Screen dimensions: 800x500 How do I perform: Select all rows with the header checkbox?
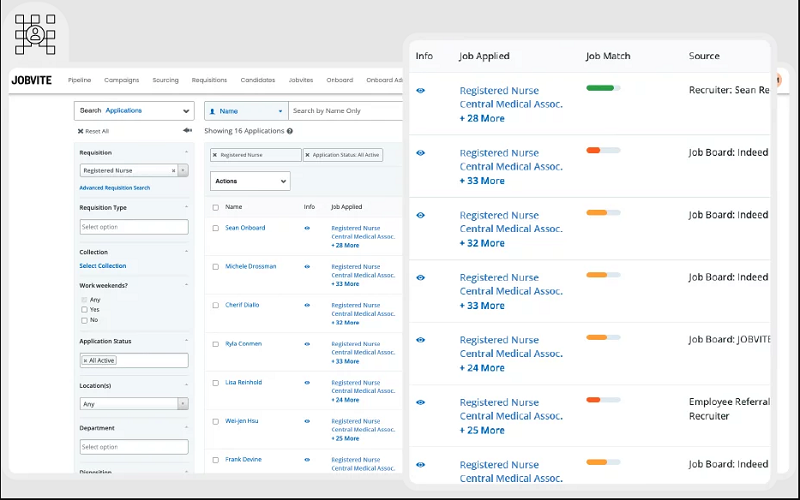215,207
